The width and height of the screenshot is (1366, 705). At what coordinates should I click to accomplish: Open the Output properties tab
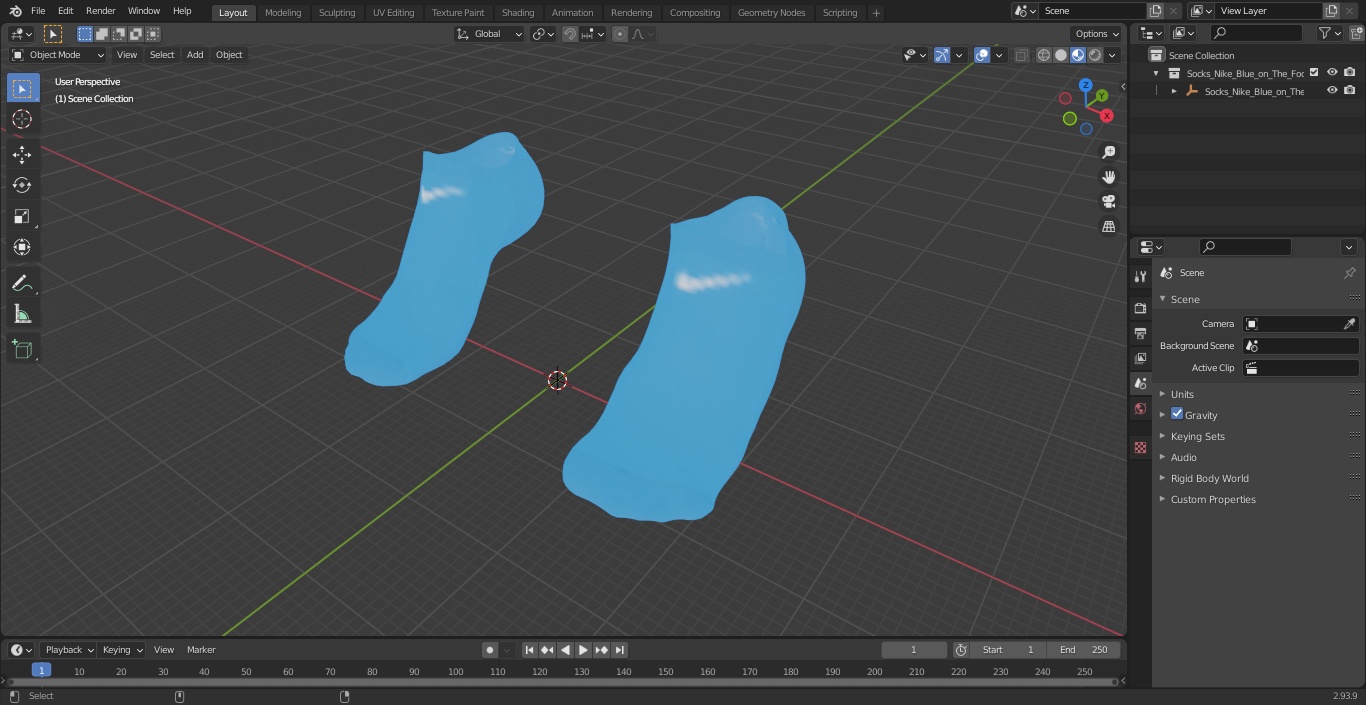click(1140, 333)
